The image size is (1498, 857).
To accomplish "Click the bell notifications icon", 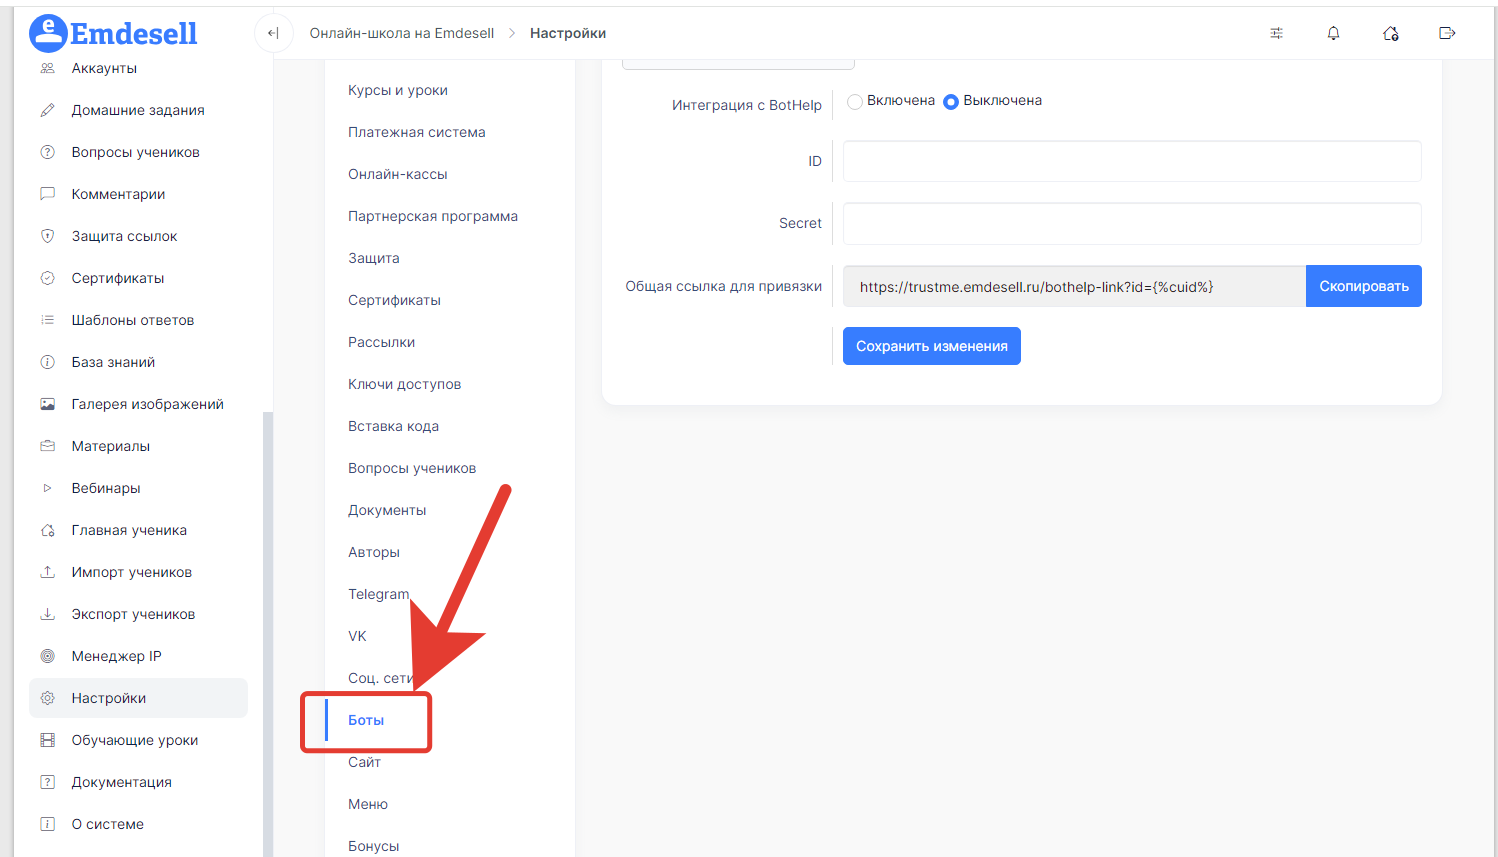I will coord(1333,33).
